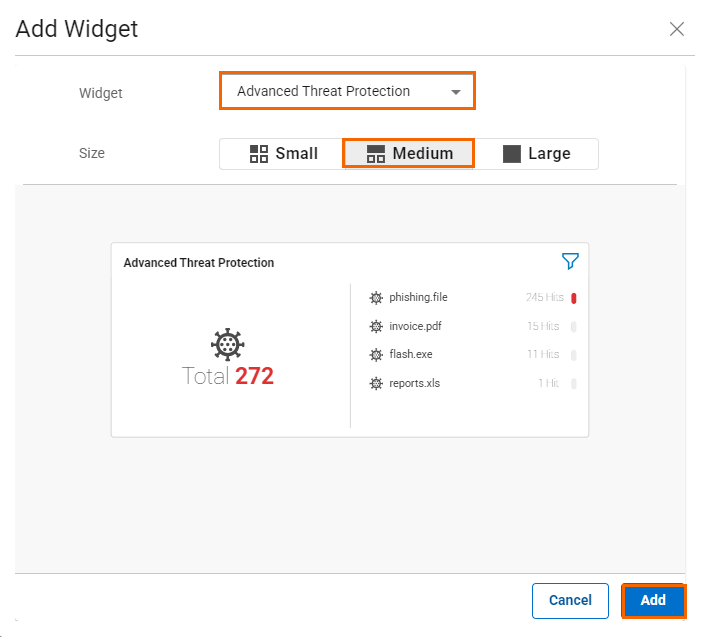This screenshot has width=705, height=637.
Task: Select the Medium widget size
Action: tap(409, 154)
